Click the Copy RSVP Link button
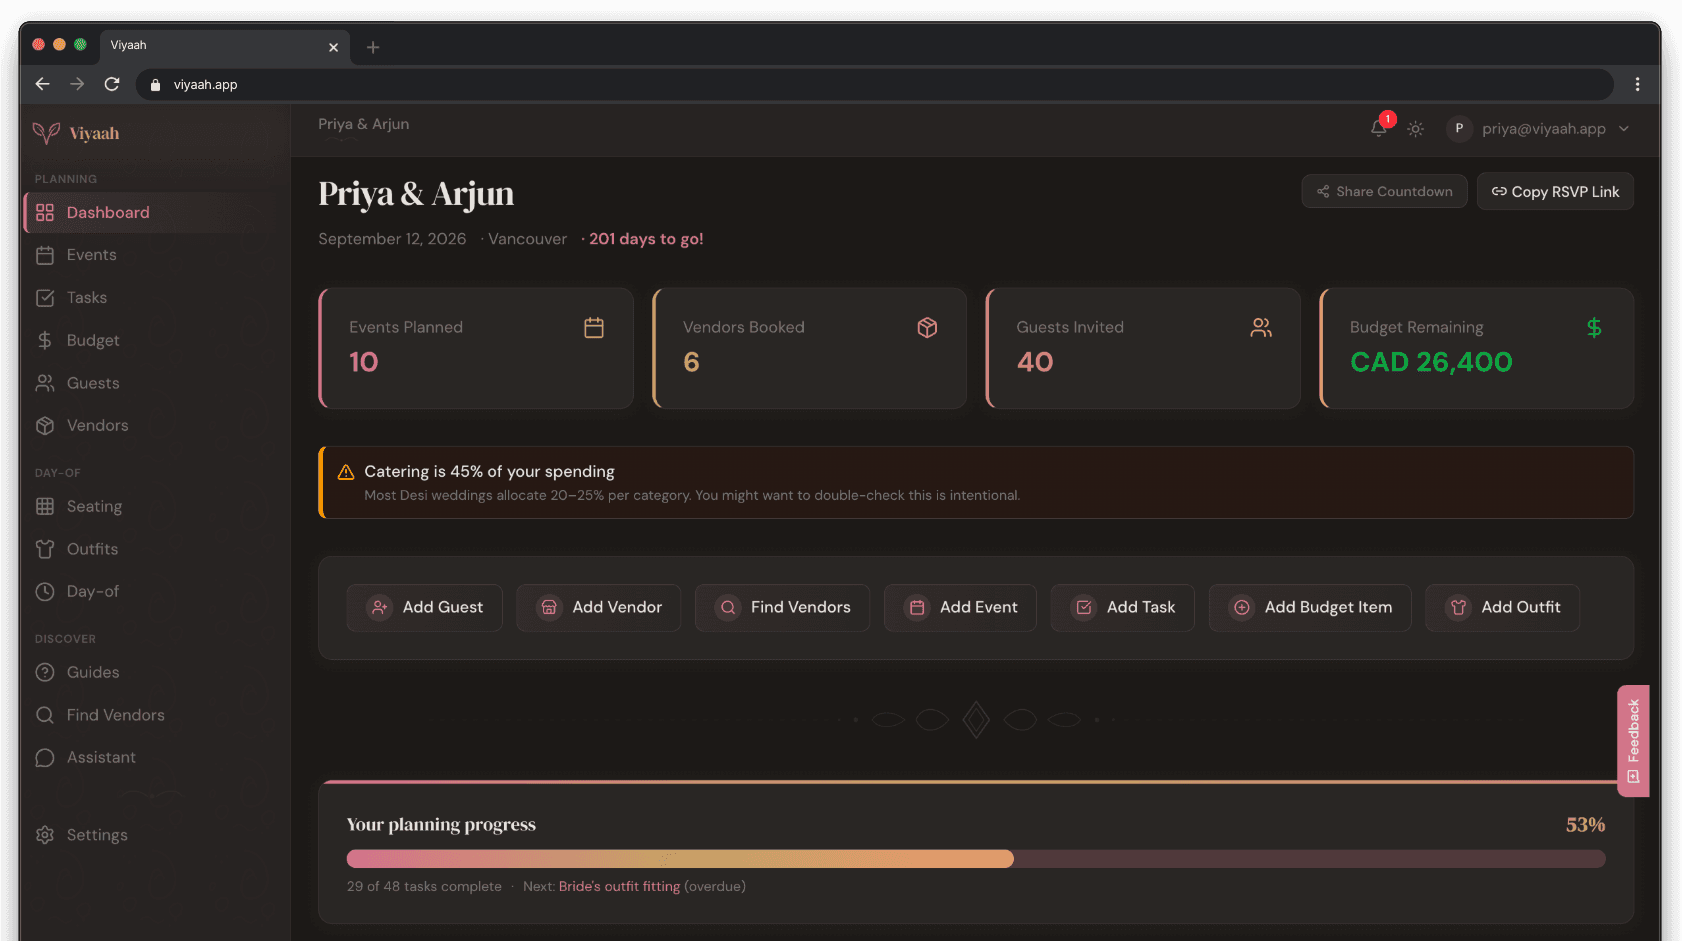Screen dimensions: 1682x941 (1555, 191)
